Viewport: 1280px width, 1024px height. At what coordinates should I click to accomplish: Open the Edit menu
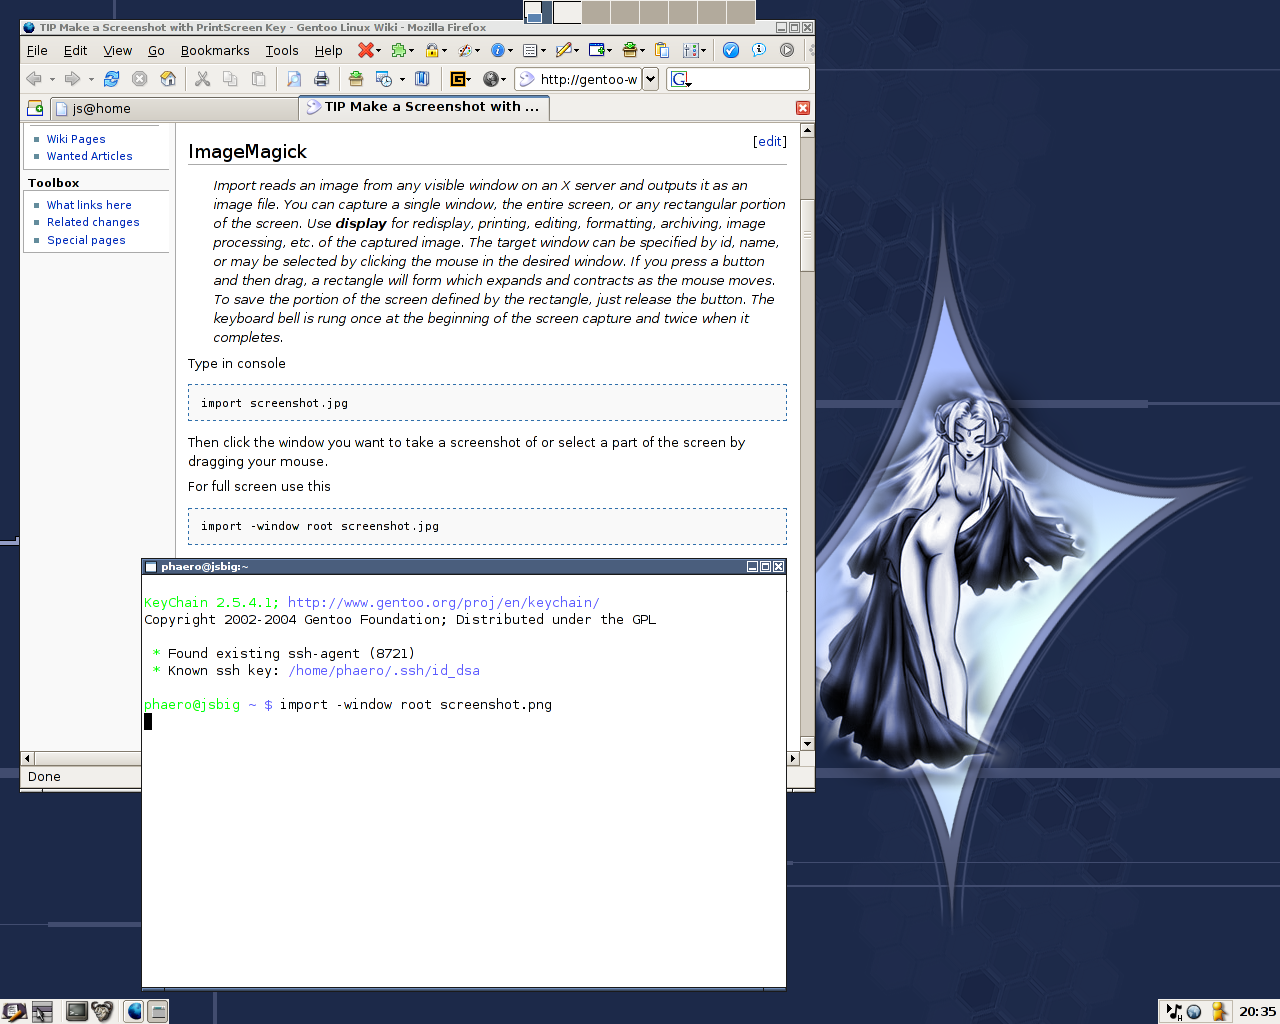tap(76, 50)
